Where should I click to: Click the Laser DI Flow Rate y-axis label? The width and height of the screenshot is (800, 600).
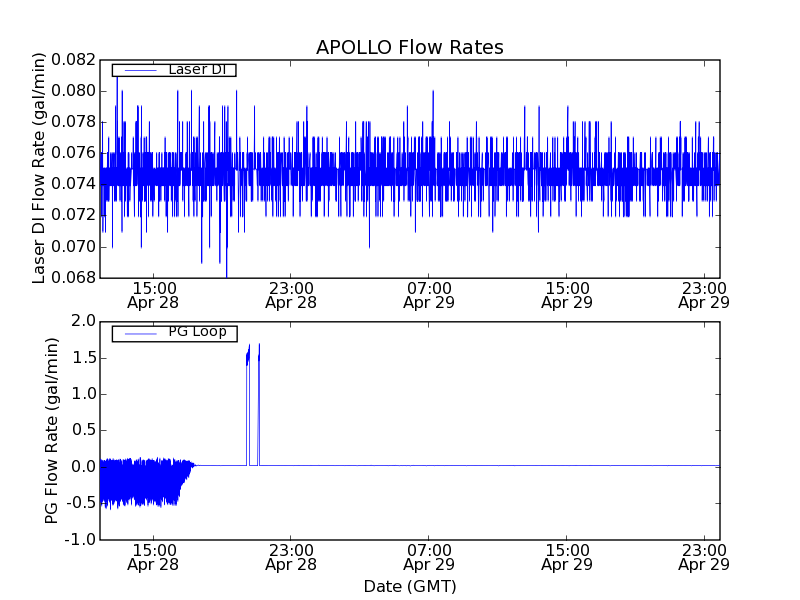pyautogui.click(x=40, y=169)
